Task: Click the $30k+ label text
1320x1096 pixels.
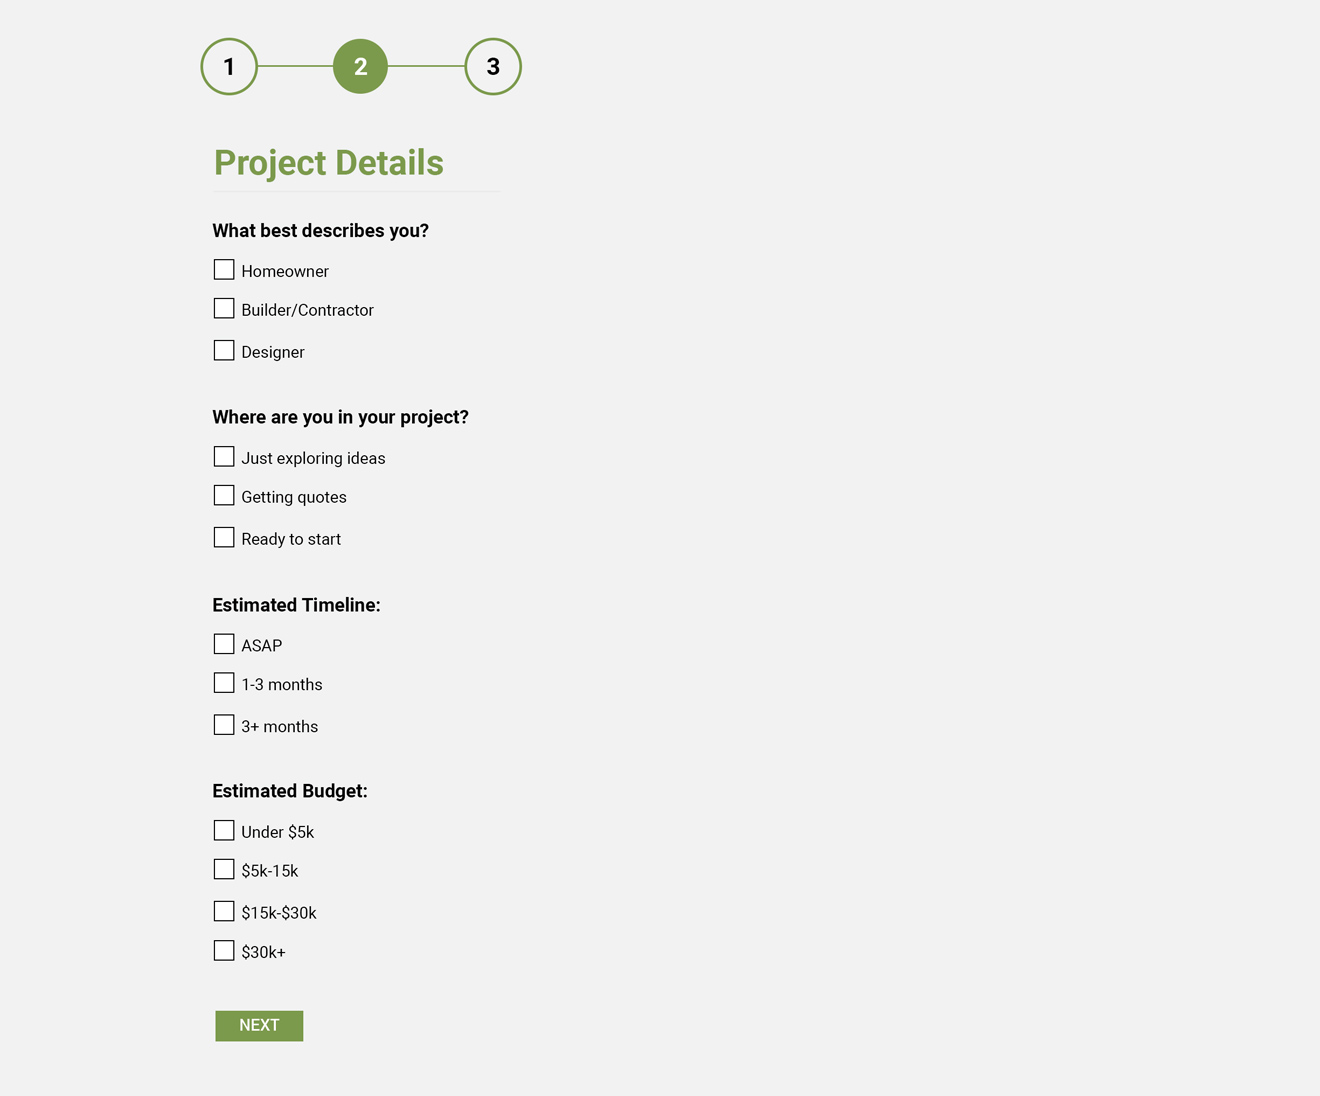Action: [x=263, y=953]
